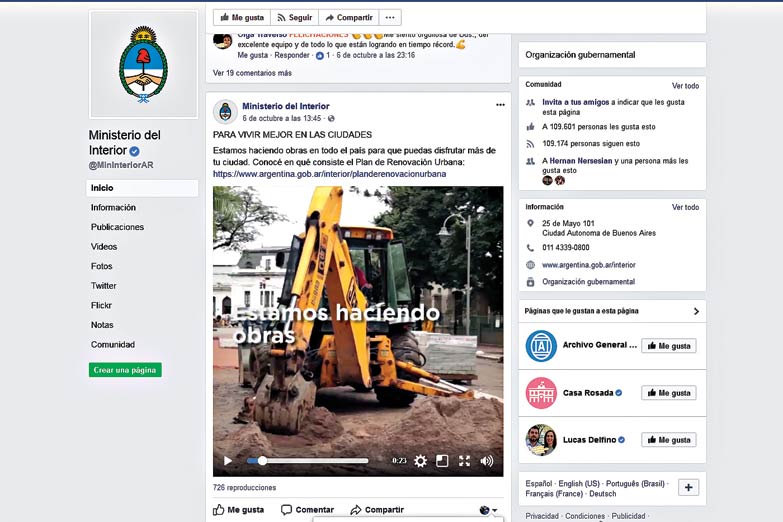Seek on the video progress bar
Viewport: 783px width, 522px height.
click(x=308, y=461)
